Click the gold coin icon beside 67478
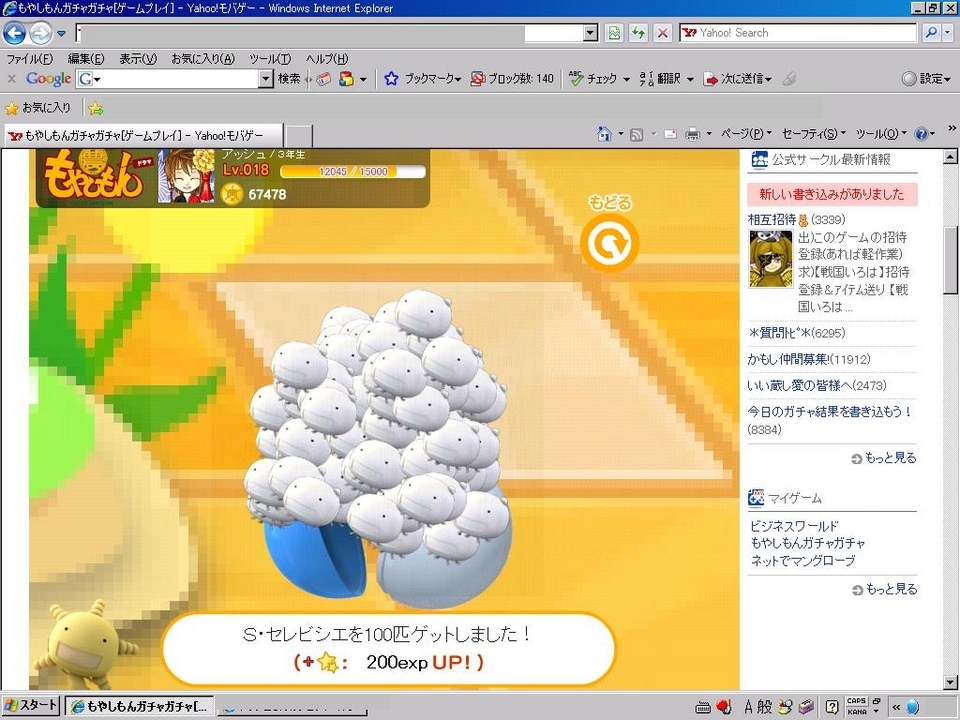960x720 pixels. (232, 194)
